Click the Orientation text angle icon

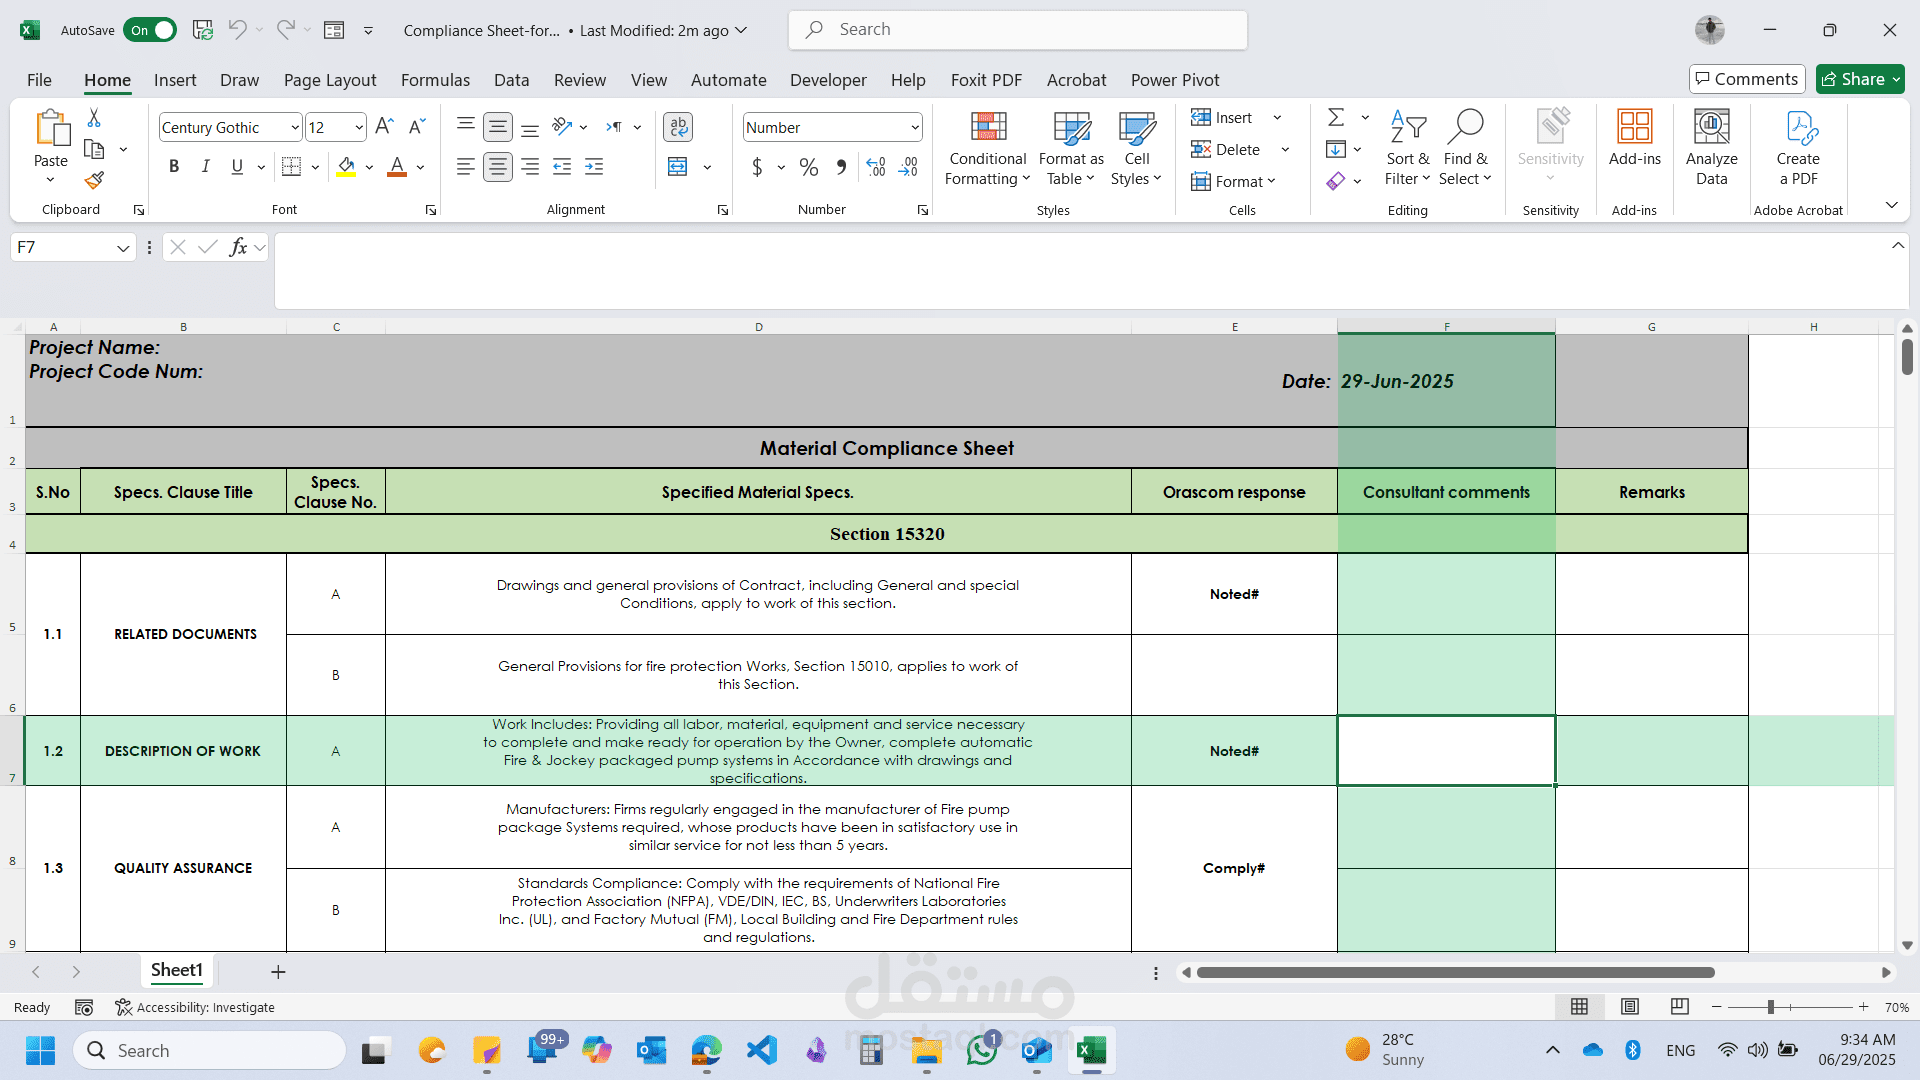click(562, 127)
